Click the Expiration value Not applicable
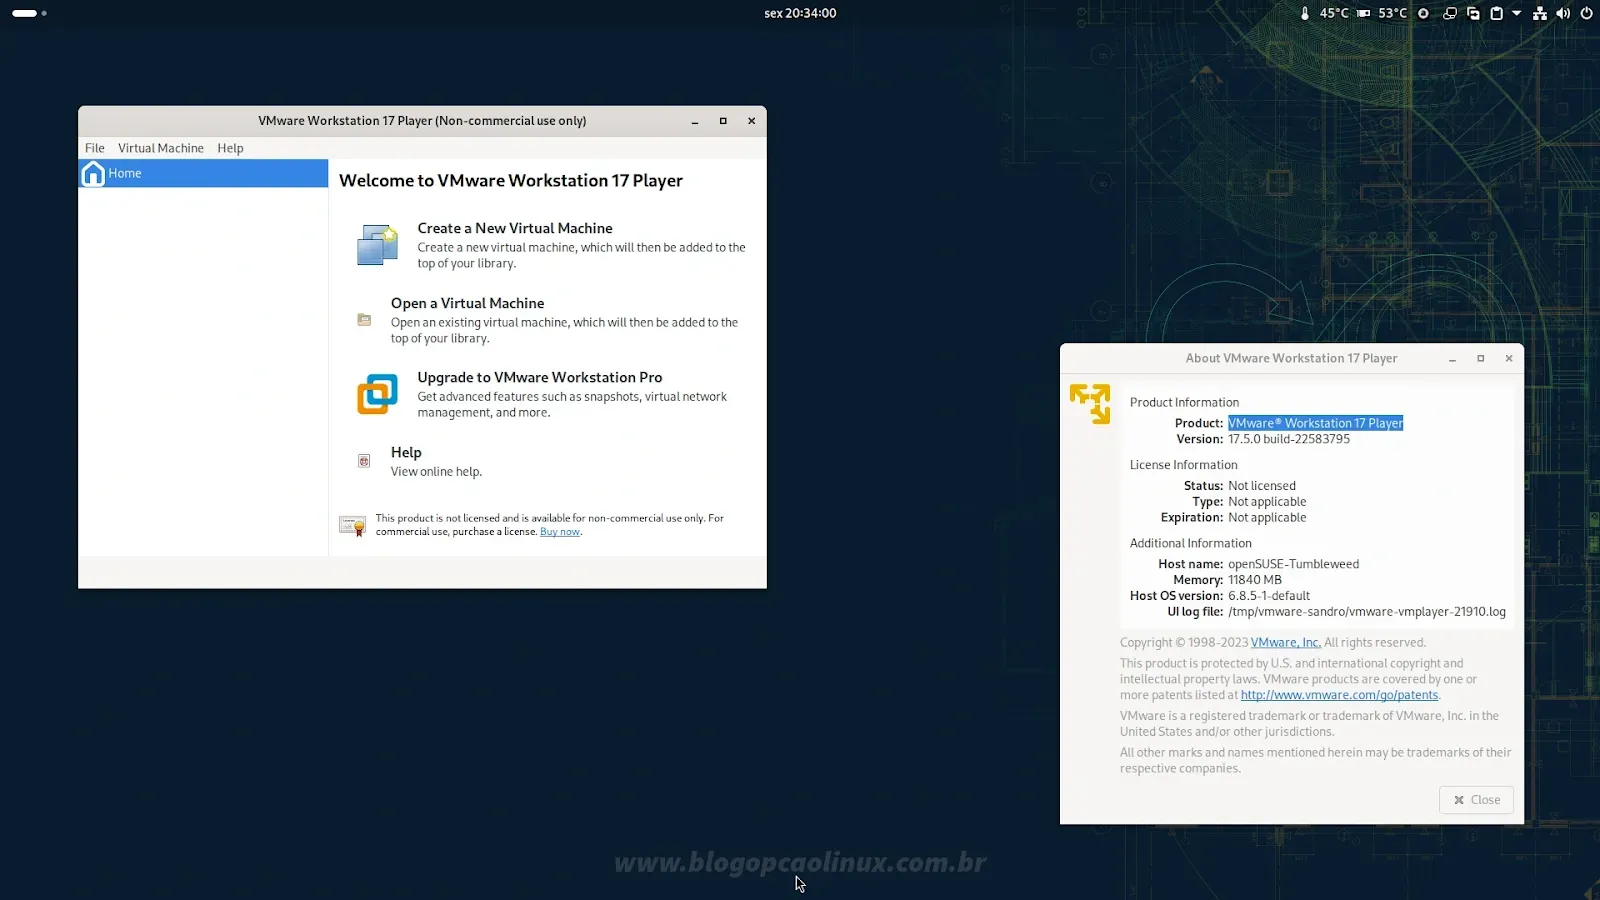The width and height of the screenshot is (1600, 900). click(x=1267, y=518)
